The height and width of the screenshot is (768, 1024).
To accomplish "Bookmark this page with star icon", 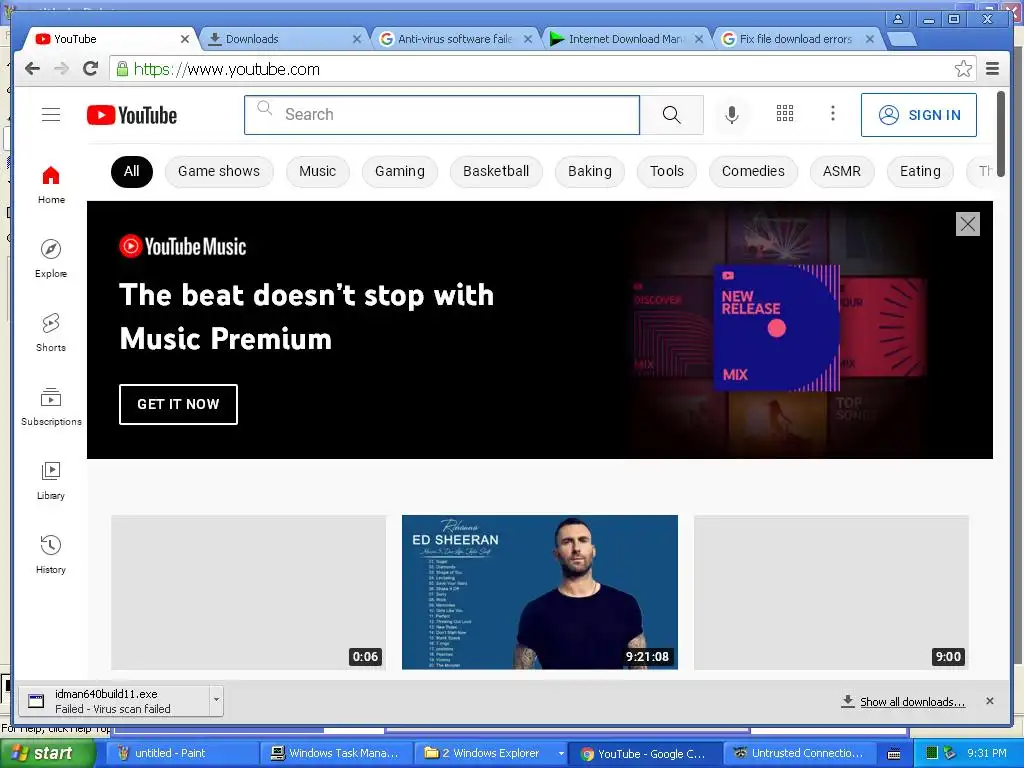I will (x=963, y=69).
